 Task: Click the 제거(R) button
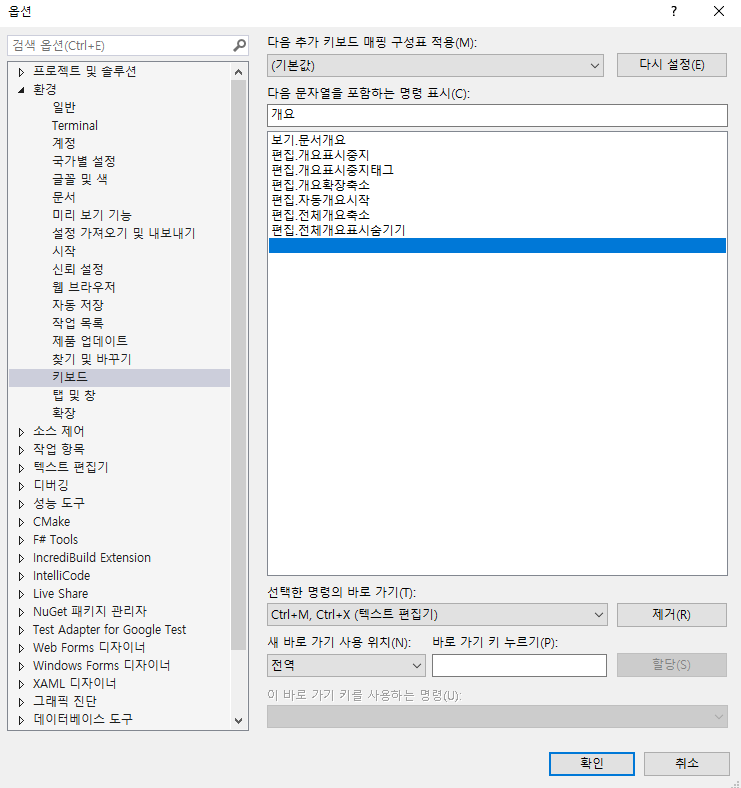point(672,615)
